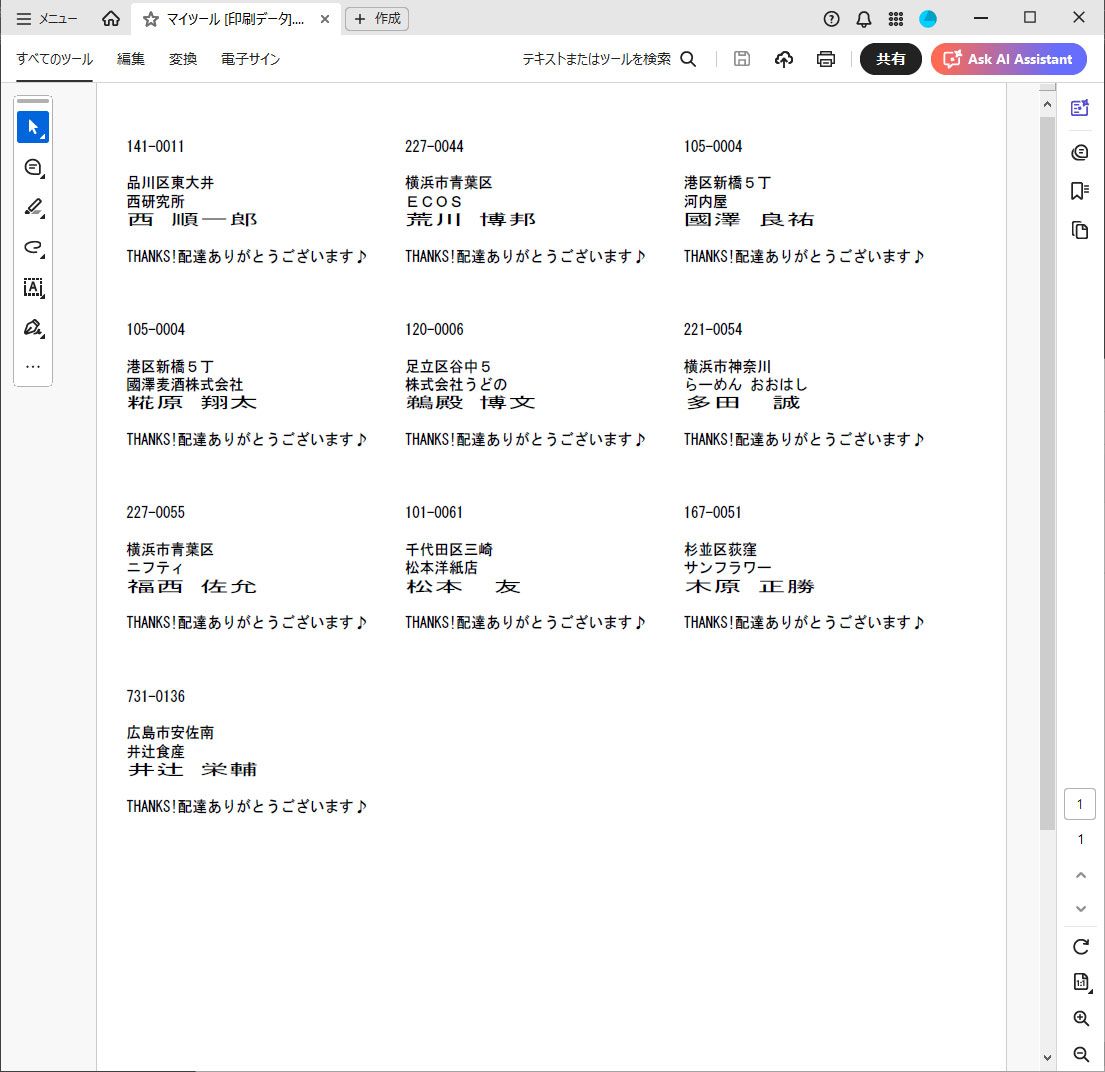
Task: Click postal code 141-0011
Action: pyautogui.click(x=156, y=146)
